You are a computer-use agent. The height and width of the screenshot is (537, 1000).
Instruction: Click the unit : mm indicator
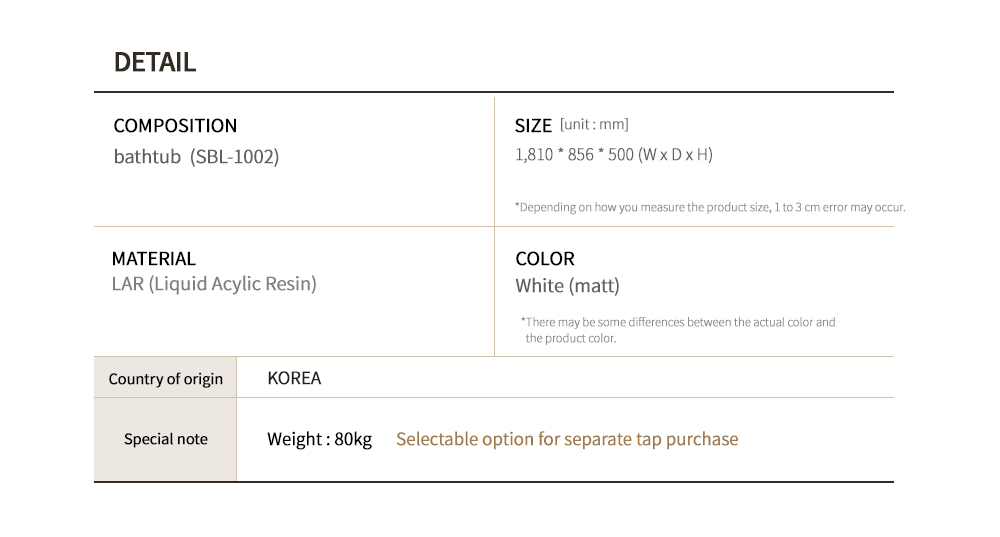(594, 125)
